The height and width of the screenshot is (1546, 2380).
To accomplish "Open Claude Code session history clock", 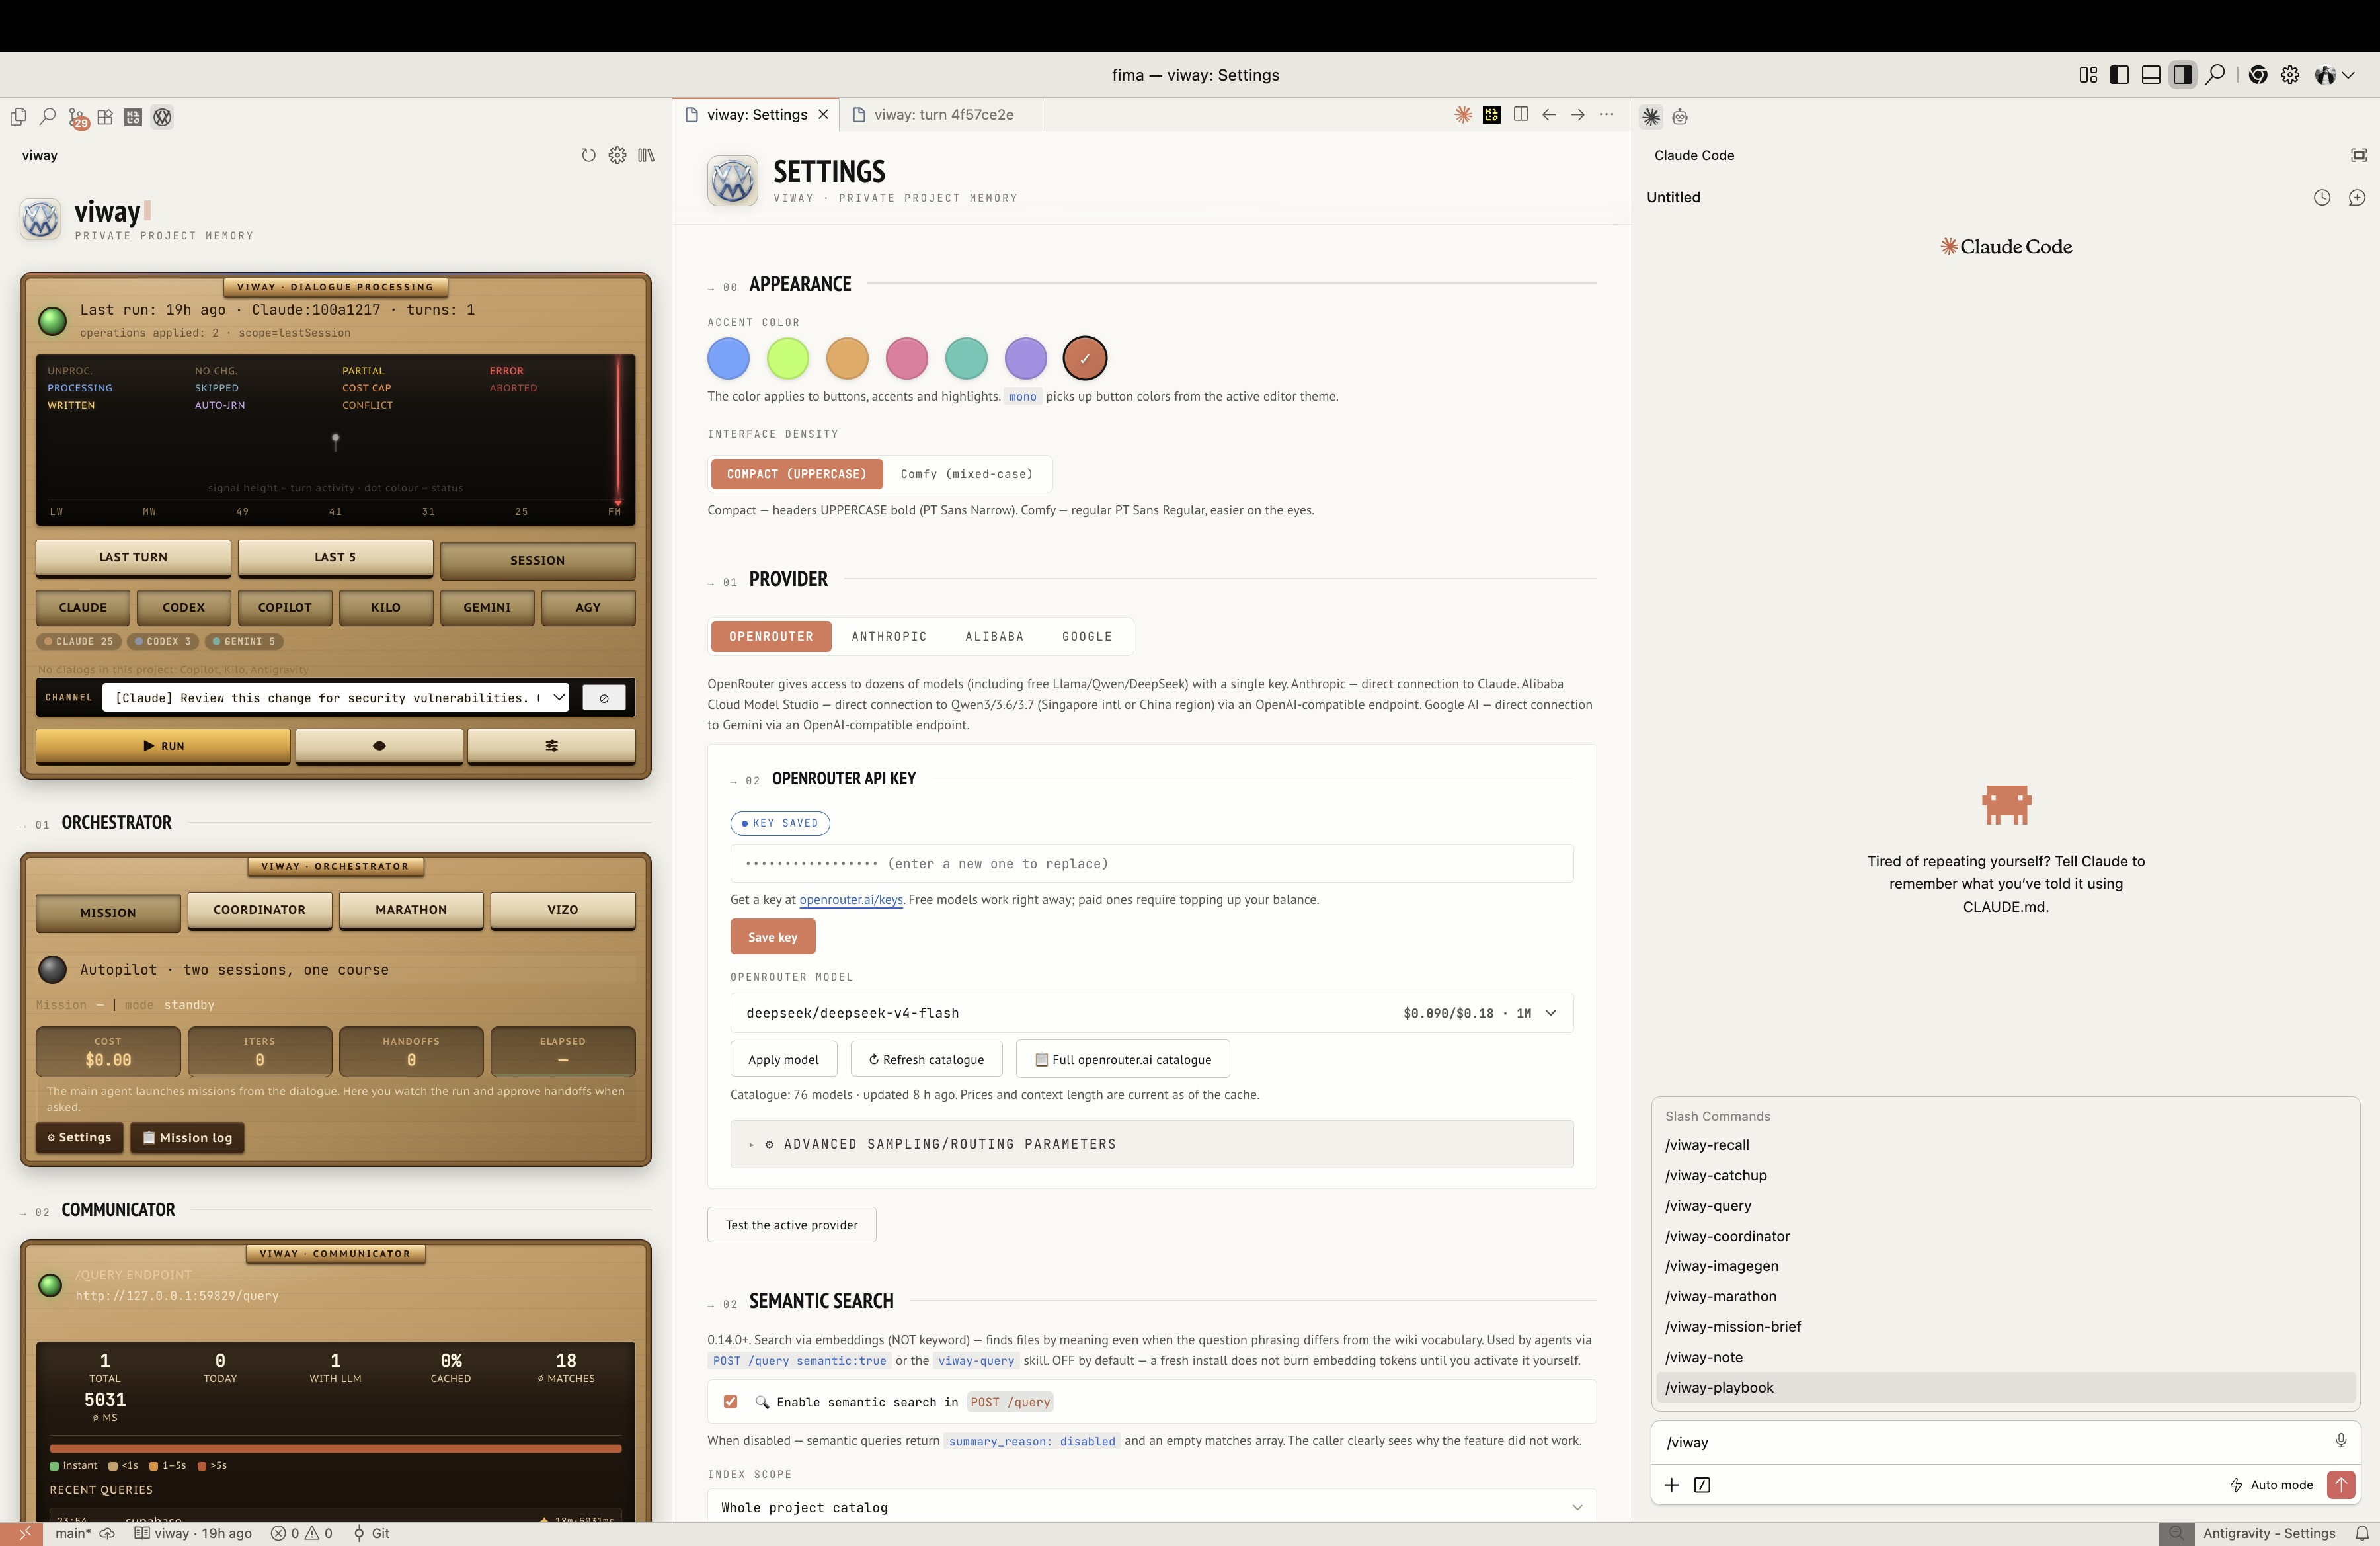I will tap(2322, 198).
